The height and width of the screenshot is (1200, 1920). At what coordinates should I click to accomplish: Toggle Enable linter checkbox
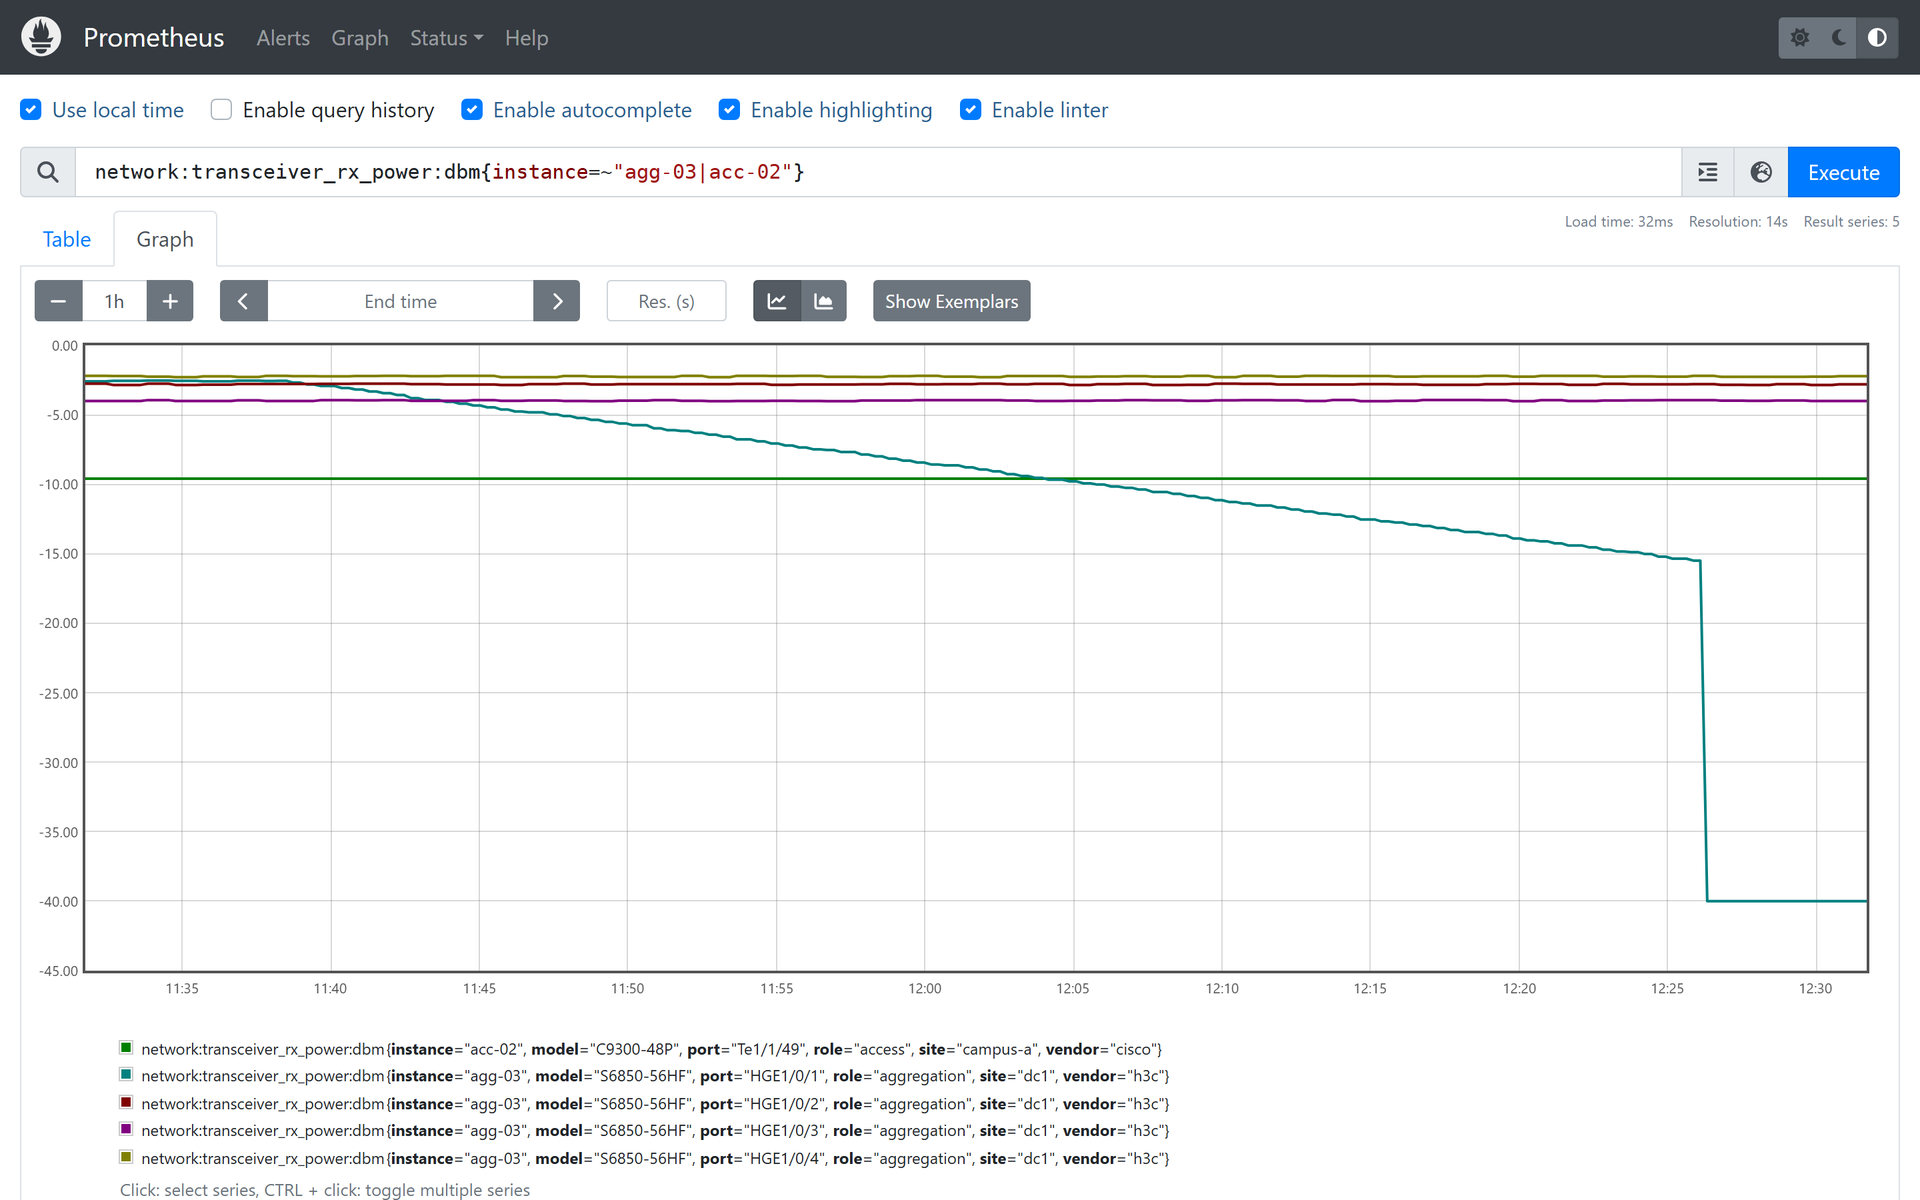tap(970, 110)
